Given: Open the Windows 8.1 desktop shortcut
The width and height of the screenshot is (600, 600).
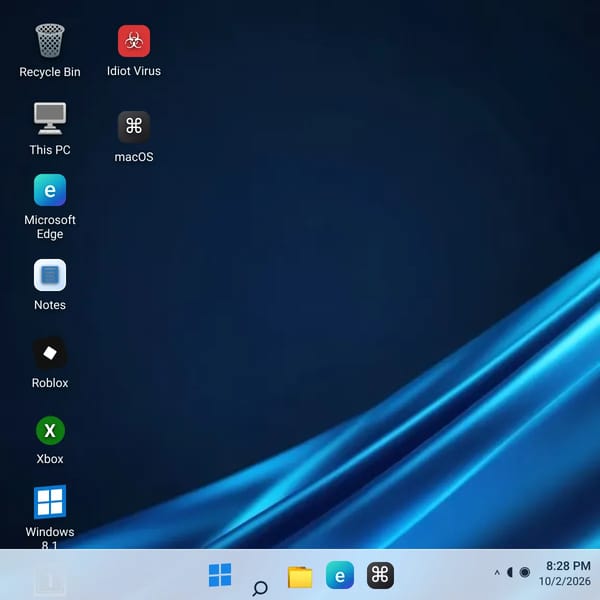Looking at the screenshot, I should click(x=50, y=502).
